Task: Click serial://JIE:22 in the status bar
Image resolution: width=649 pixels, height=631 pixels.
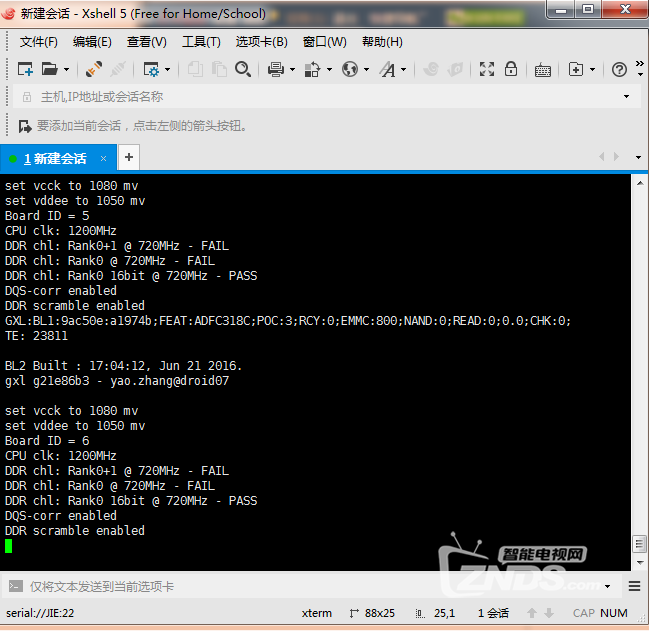Action: [x=40, y=613]
